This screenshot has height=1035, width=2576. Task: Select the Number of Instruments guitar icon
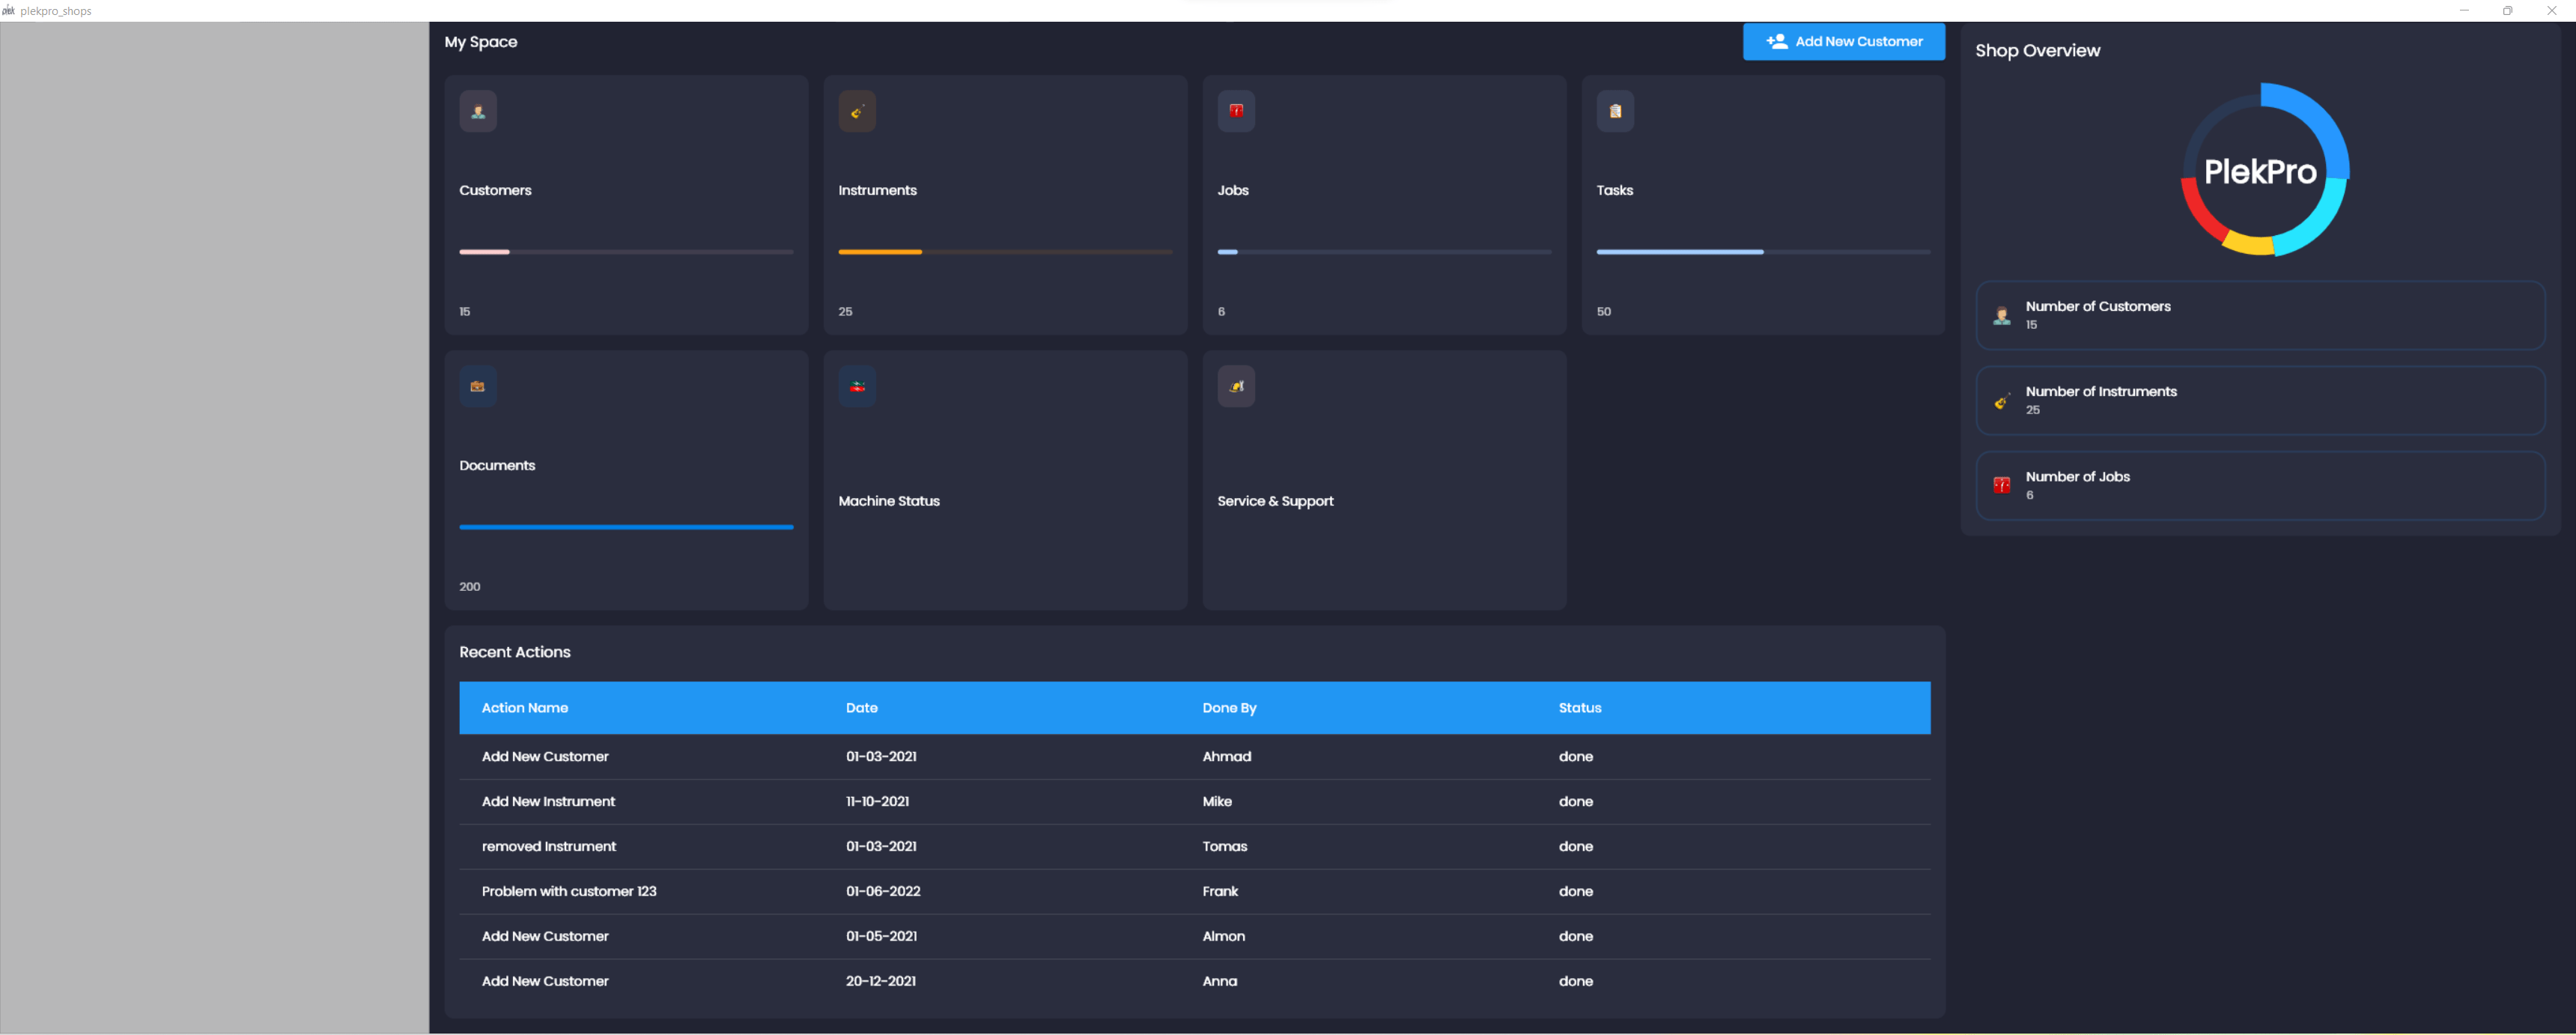[2002, 400]
